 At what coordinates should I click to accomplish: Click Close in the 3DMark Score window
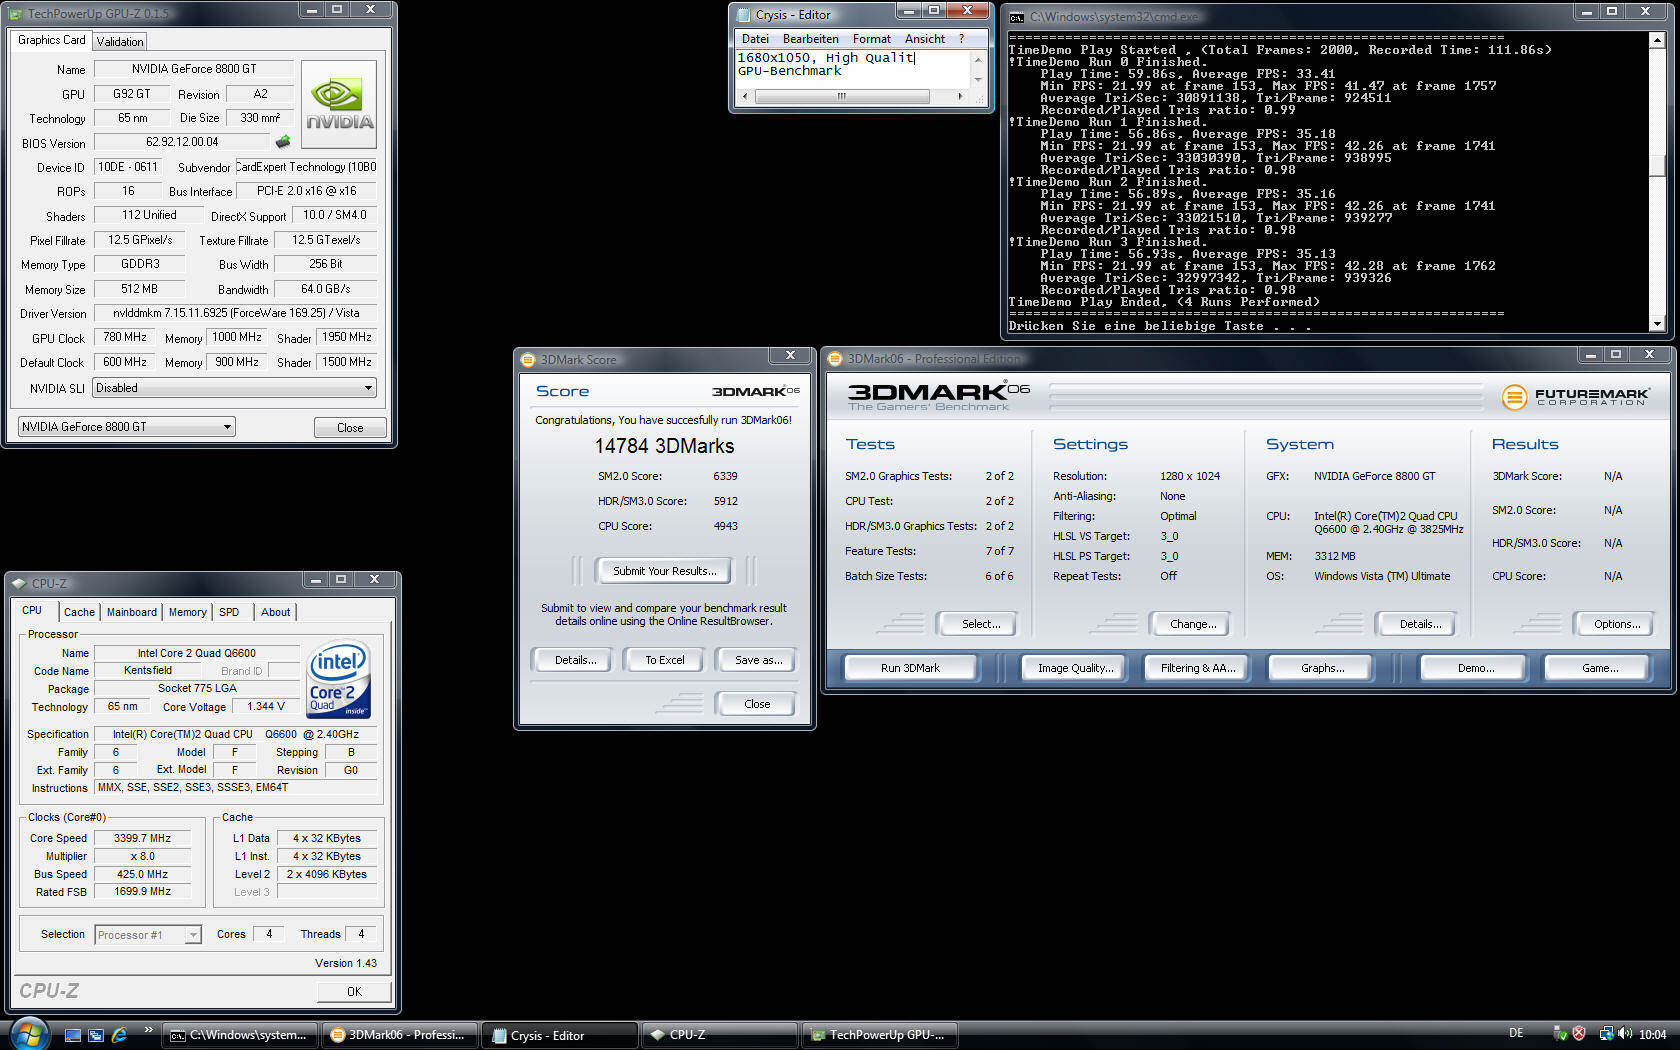pyautogui.click(x=757, y=704)
